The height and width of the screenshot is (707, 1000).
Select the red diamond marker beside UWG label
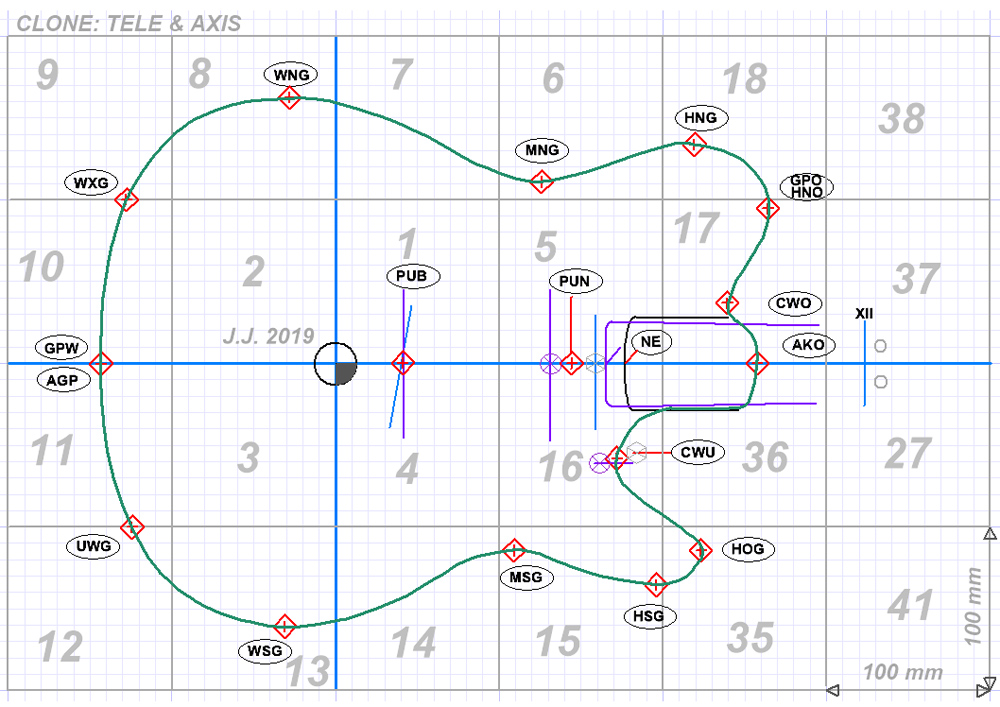coord(131,526)
